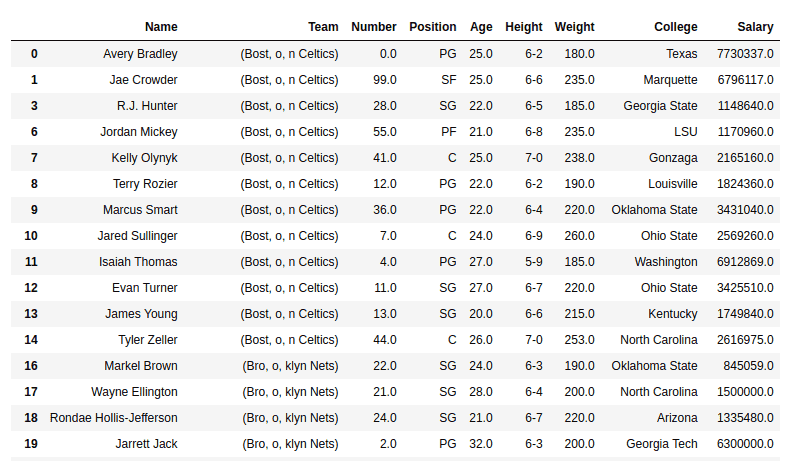785x461 pixels.
Task: Select the College column header
Action: click(x=675, y=27)
